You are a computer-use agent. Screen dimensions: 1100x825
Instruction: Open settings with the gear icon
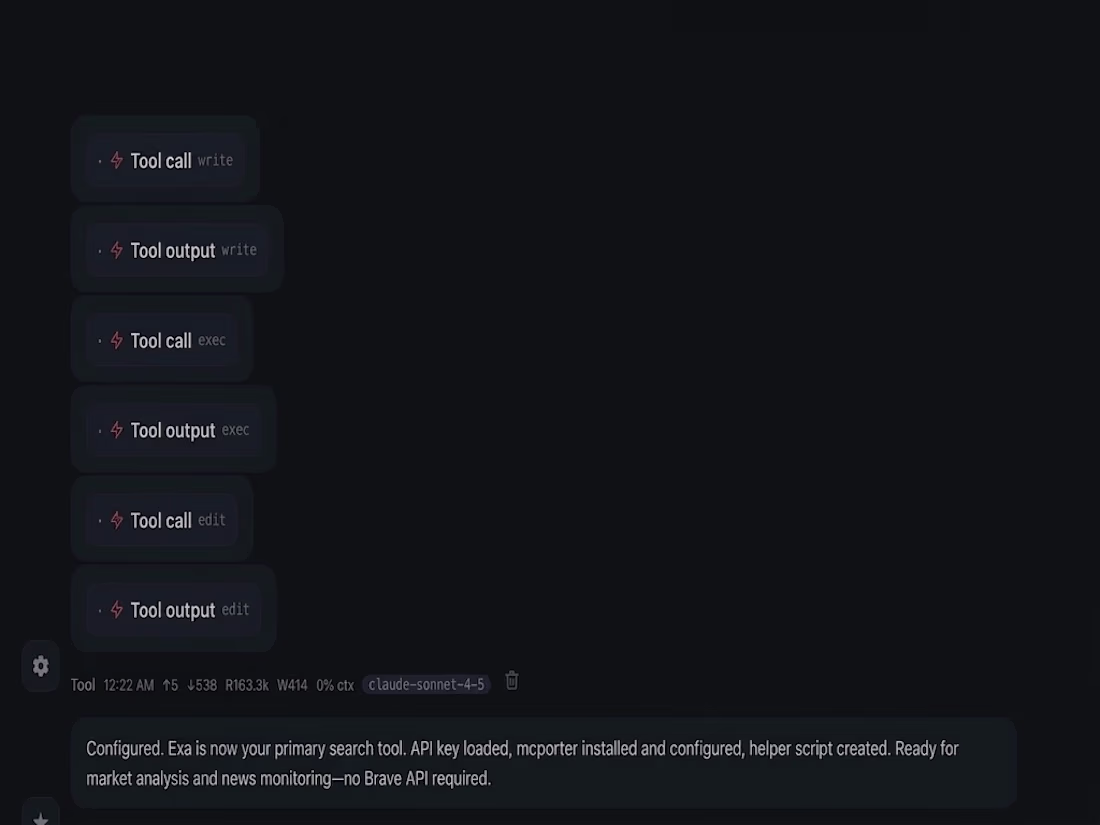coord(40,666)
